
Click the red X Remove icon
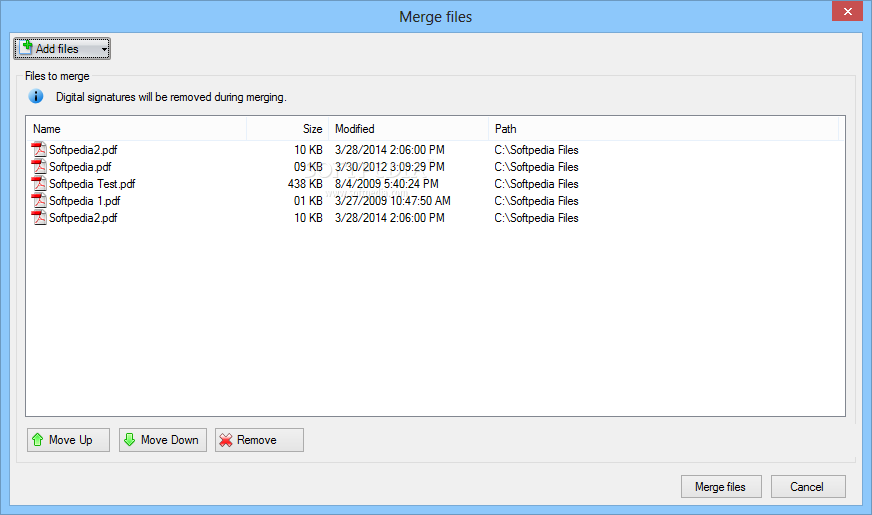pos(225,440)
